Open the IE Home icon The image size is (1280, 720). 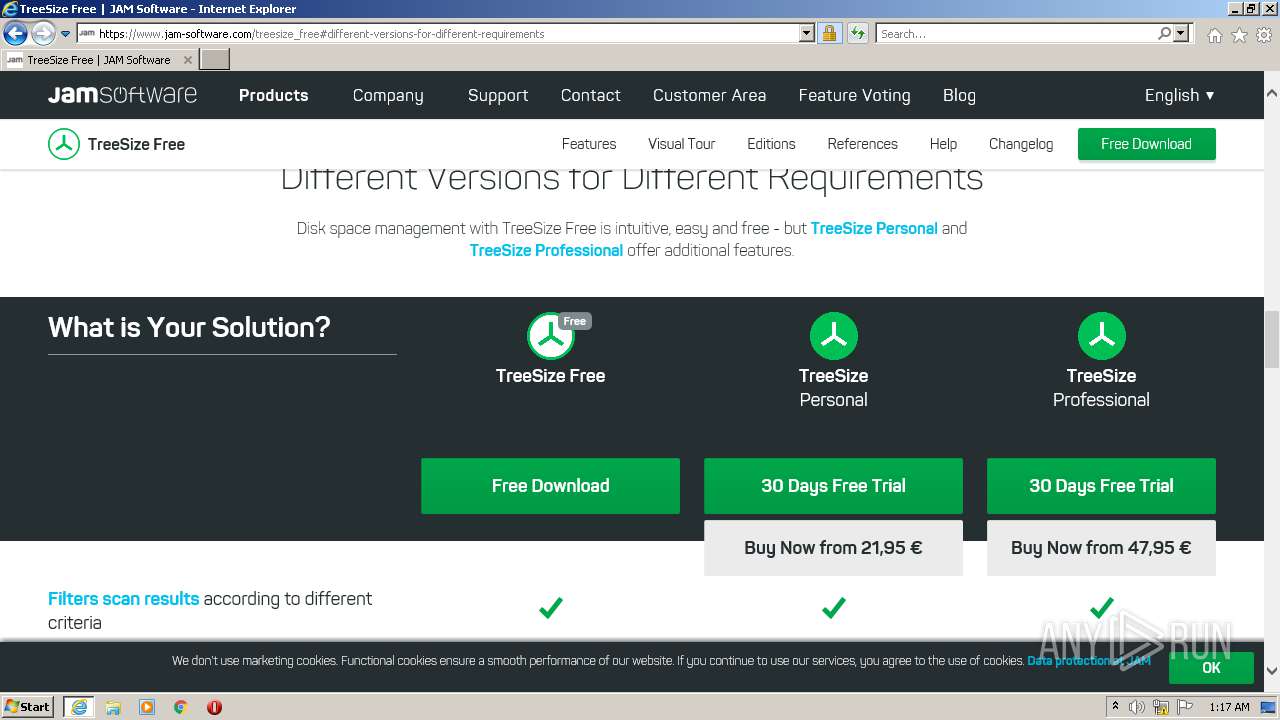[x=1214, y=35]
